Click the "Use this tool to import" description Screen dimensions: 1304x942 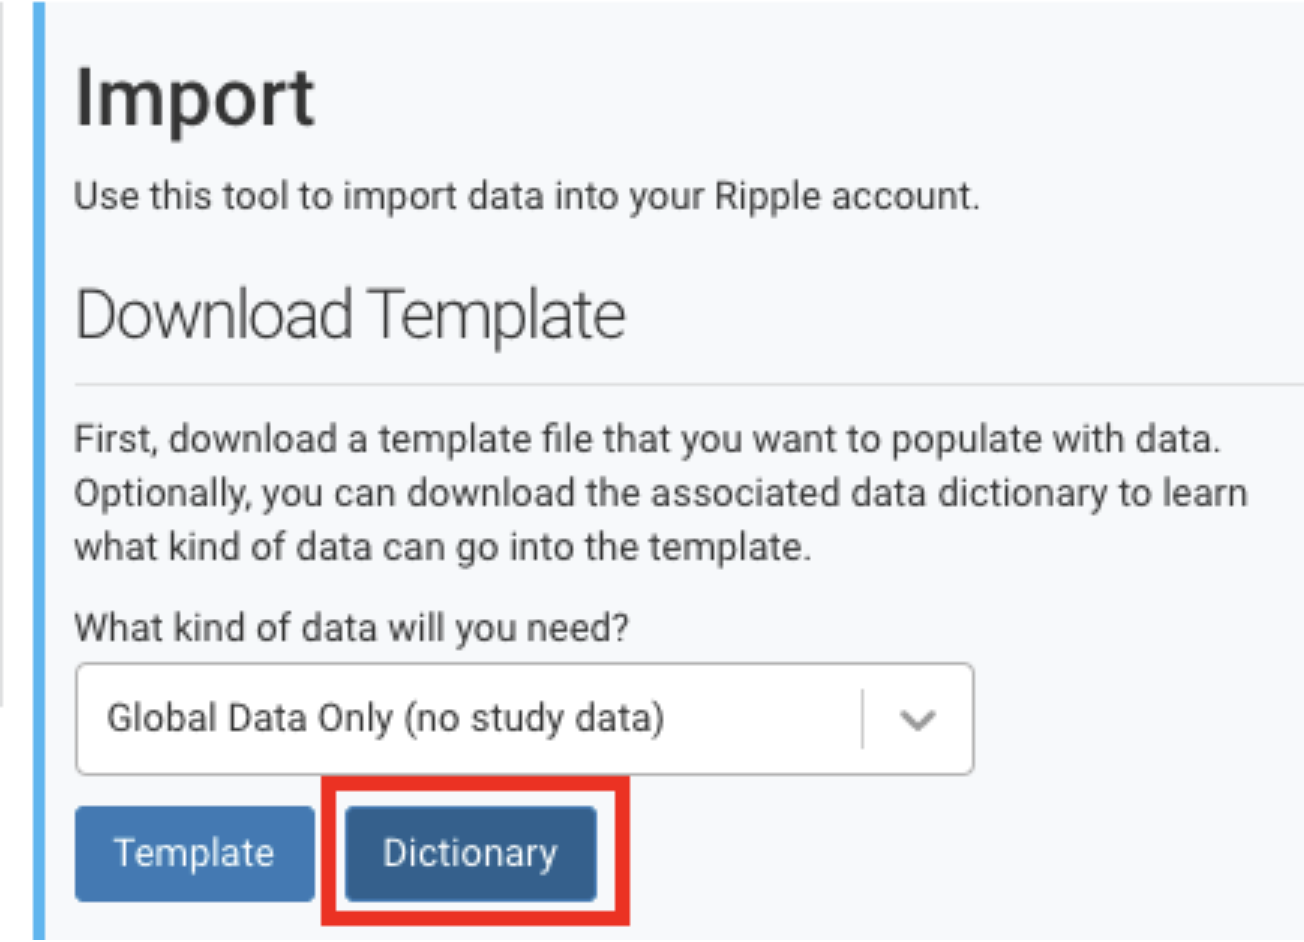point(526,196)
